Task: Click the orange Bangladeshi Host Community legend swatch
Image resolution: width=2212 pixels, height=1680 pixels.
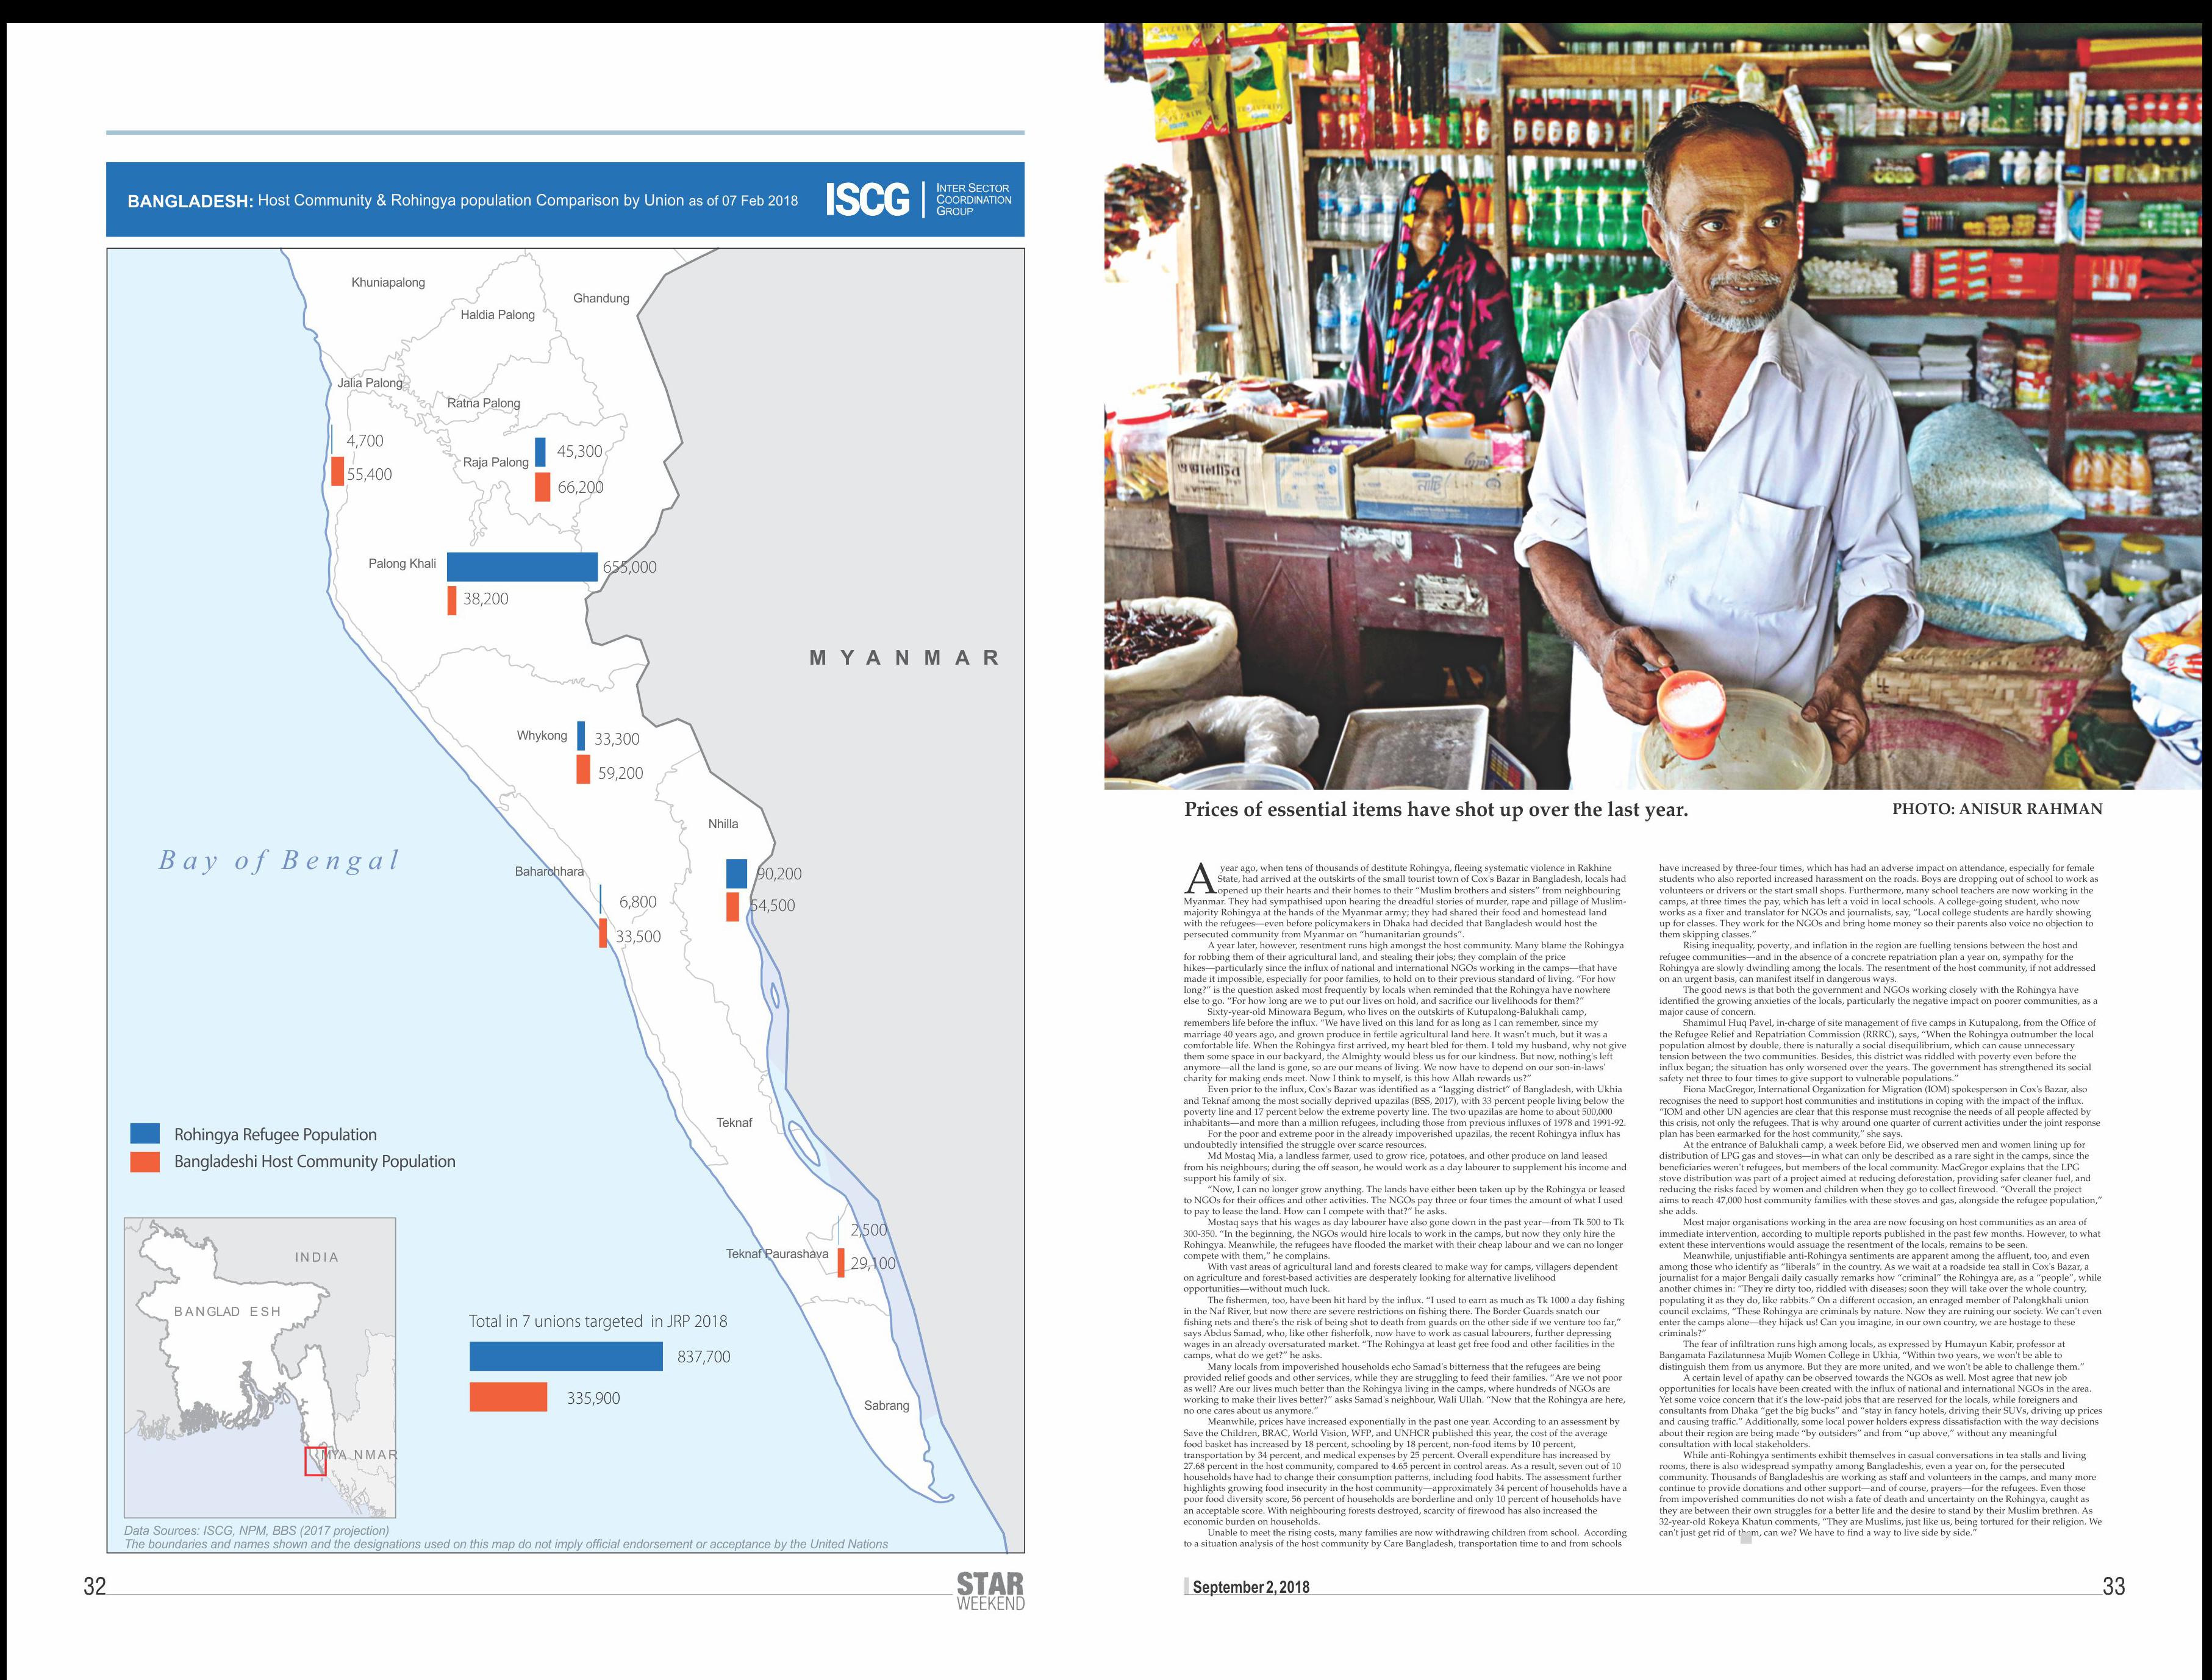Action: pos(145,1161)
